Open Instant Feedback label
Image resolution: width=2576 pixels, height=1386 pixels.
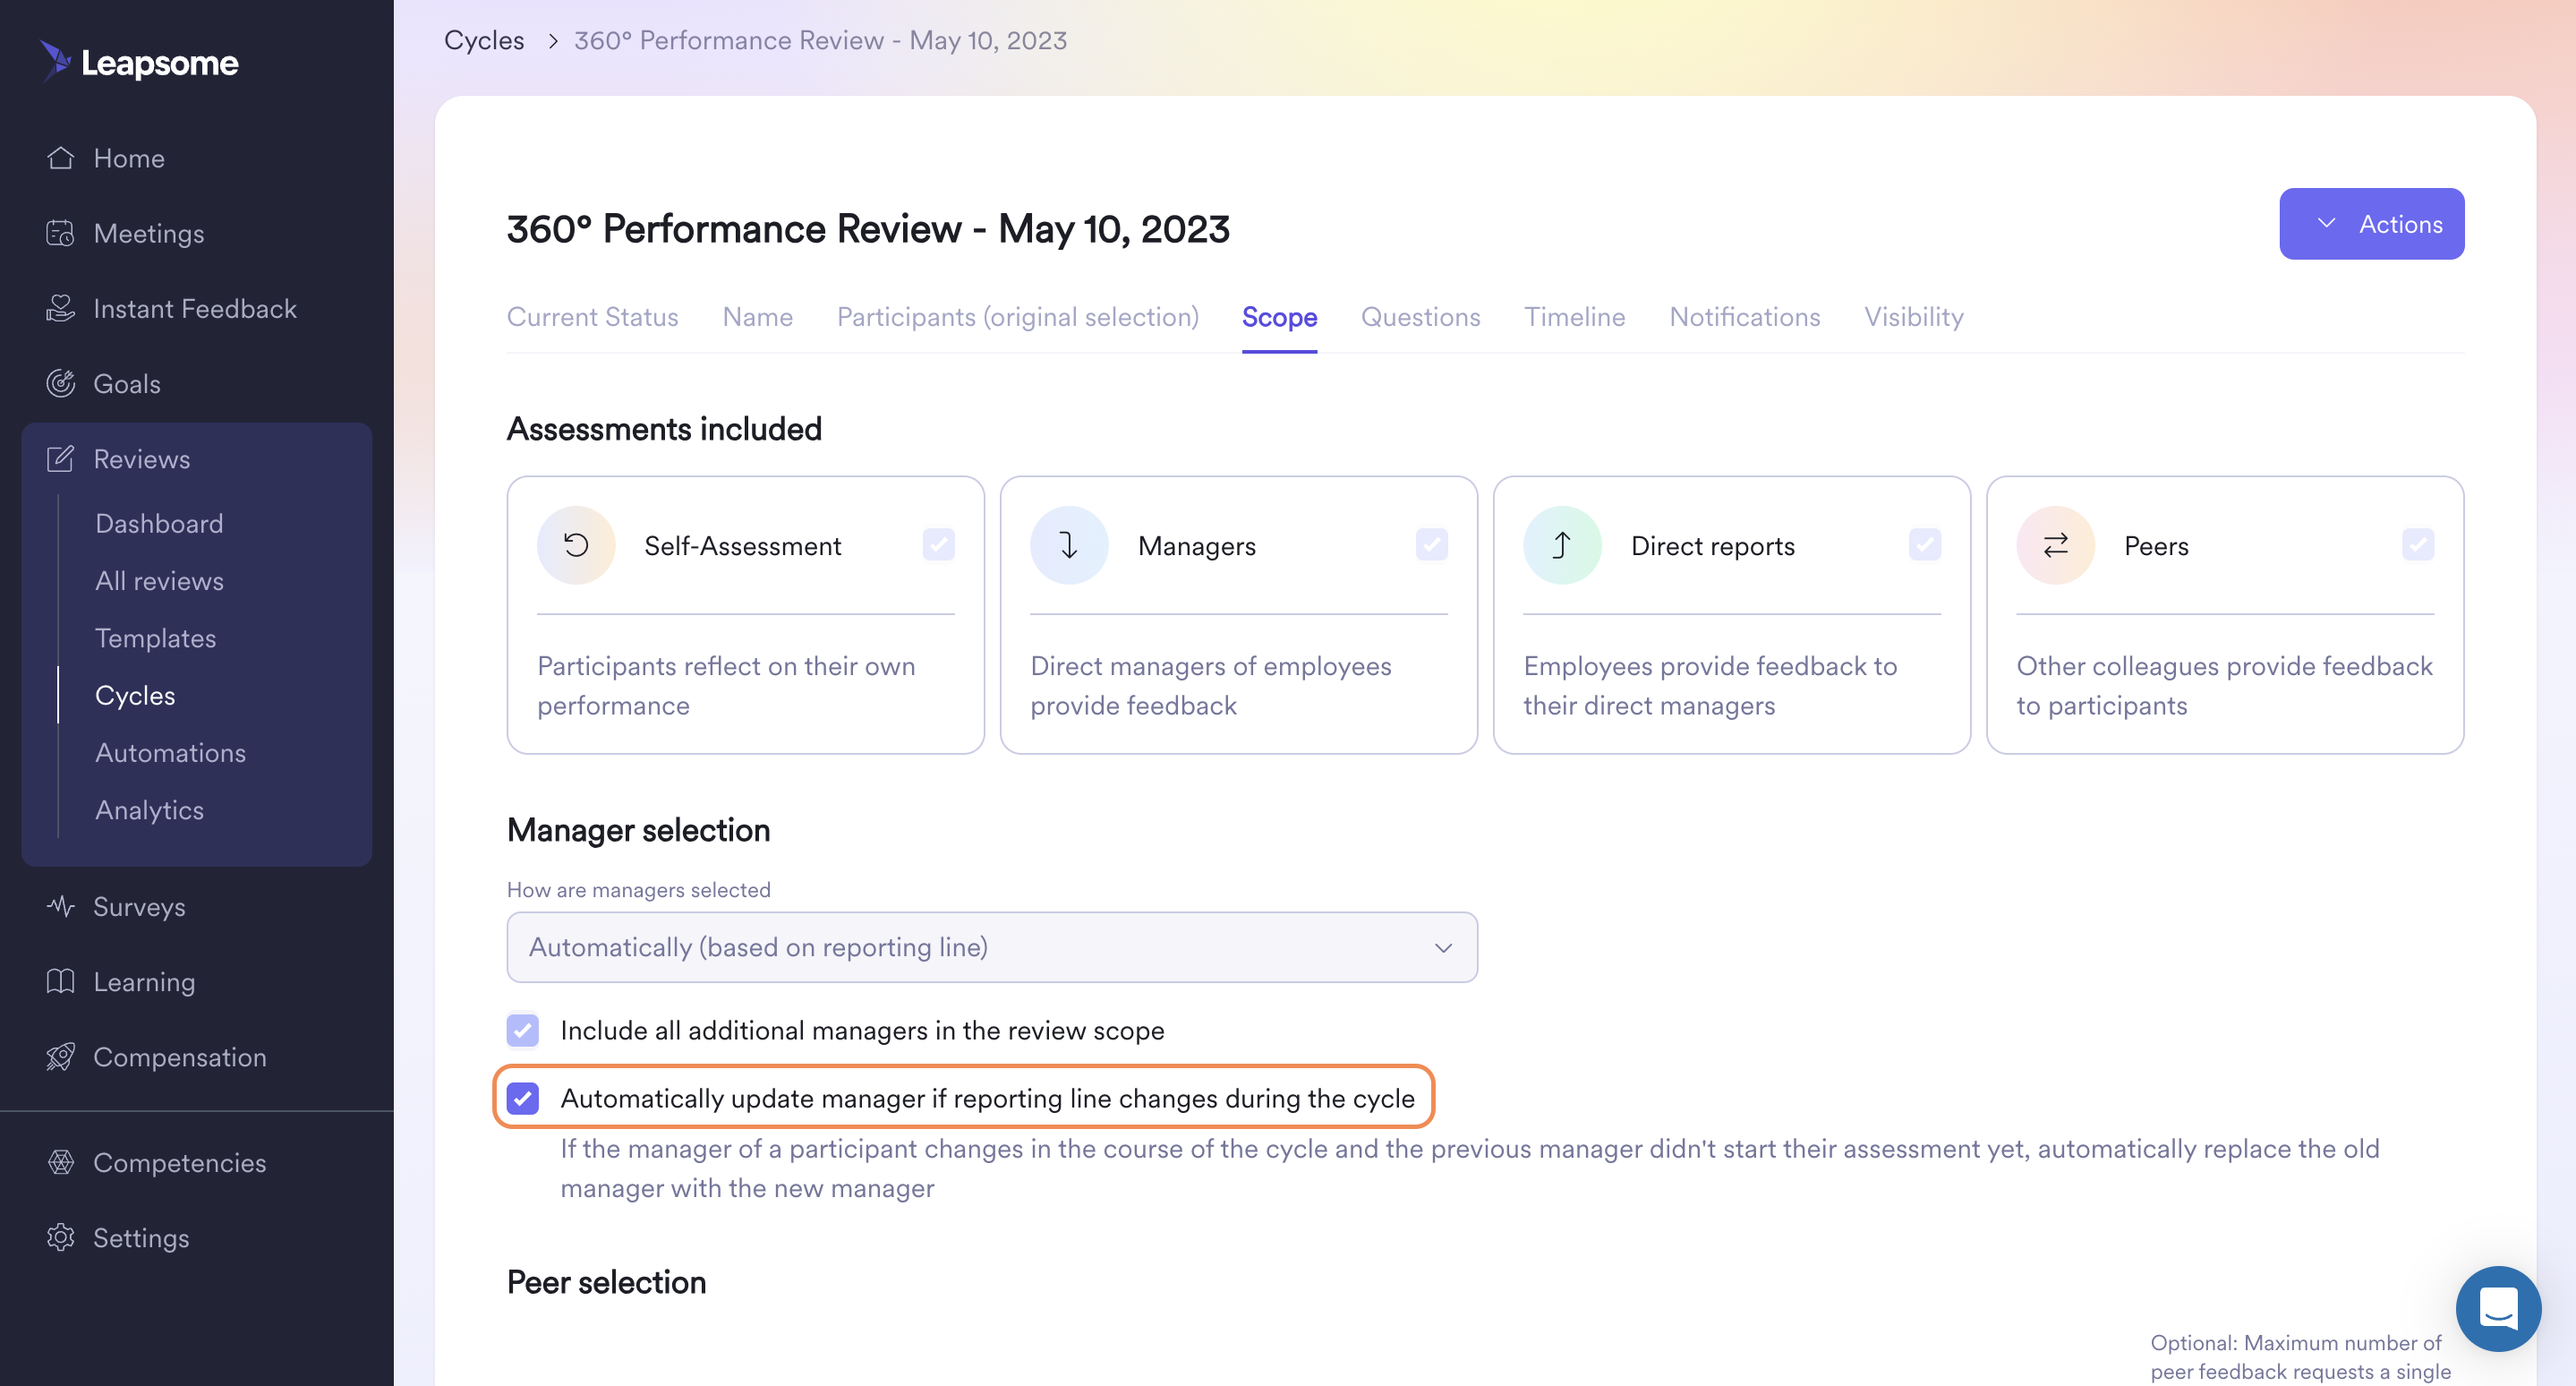pyautogui.click(x=195, y=308)
